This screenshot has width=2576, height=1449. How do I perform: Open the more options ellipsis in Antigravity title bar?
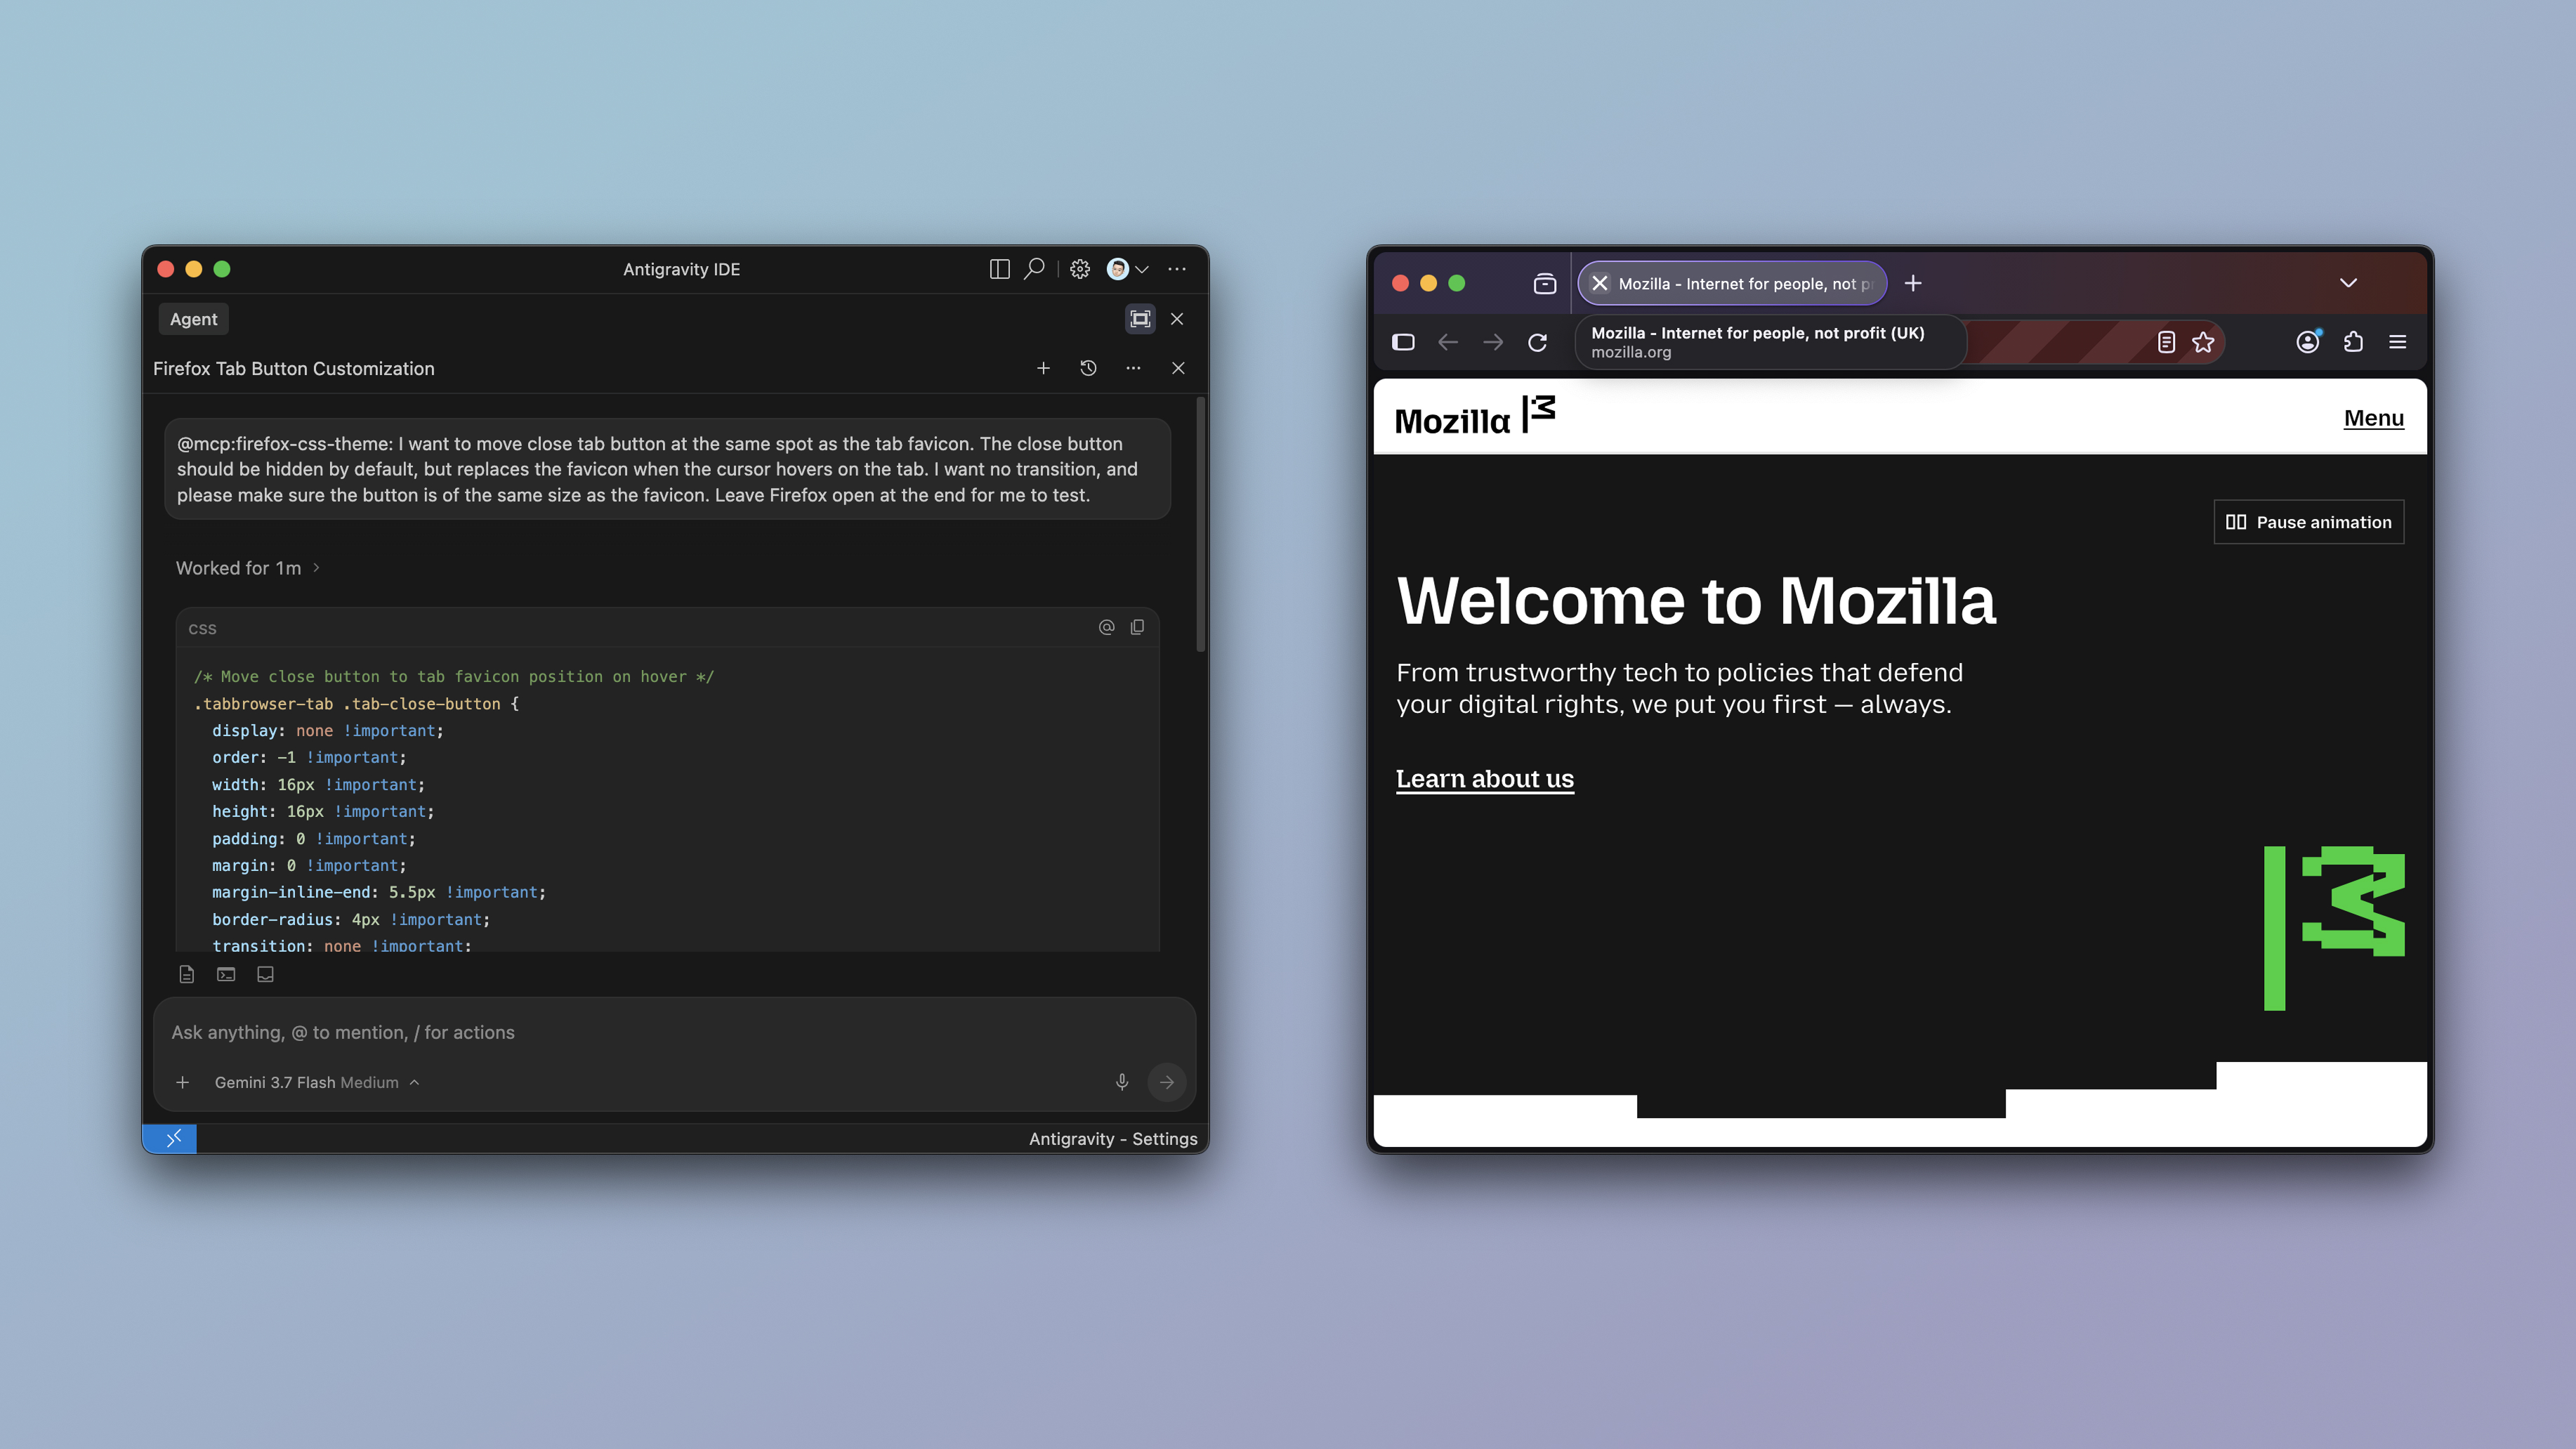click(1177, 269)
